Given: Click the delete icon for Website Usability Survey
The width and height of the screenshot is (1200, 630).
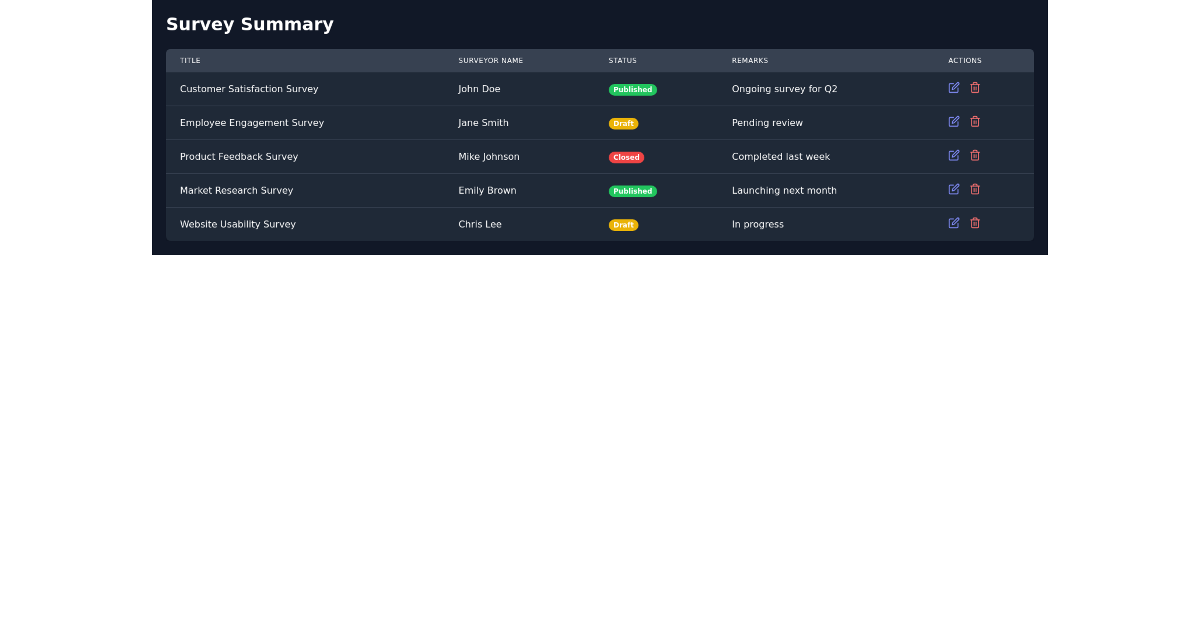Looking at the screenshot, I should click(975, 223).
